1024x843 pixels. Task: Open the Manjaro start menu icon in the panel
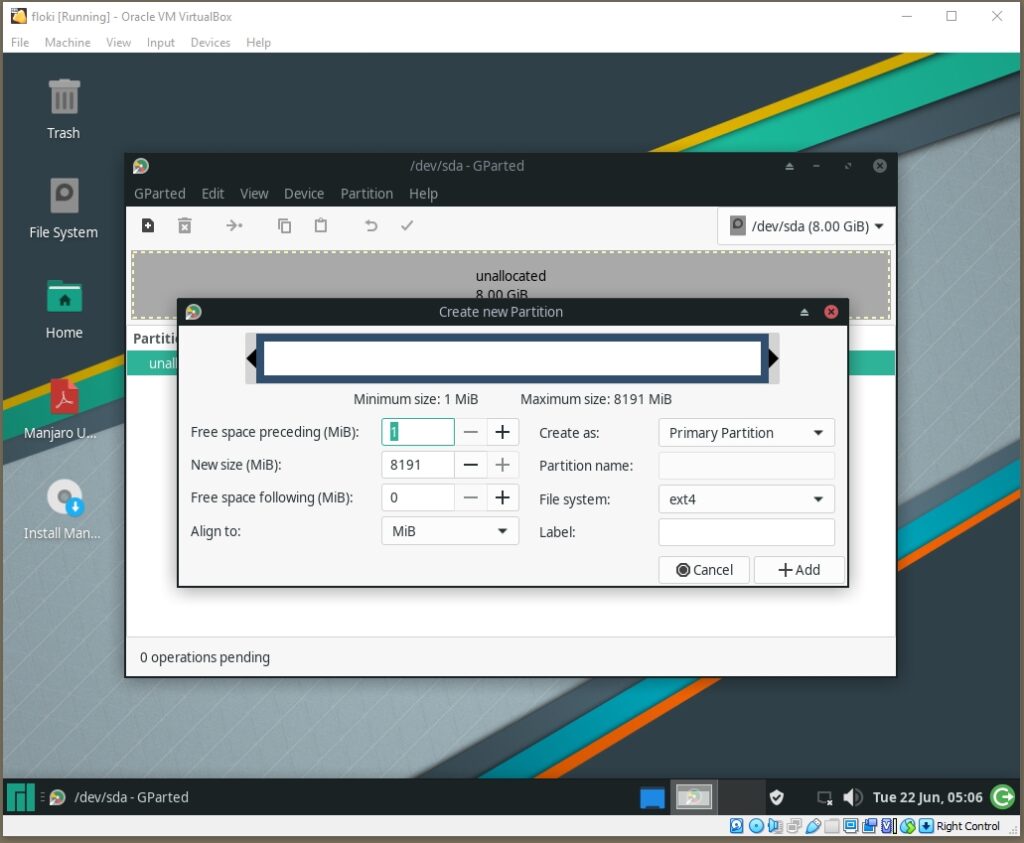[x=20, y=797]
